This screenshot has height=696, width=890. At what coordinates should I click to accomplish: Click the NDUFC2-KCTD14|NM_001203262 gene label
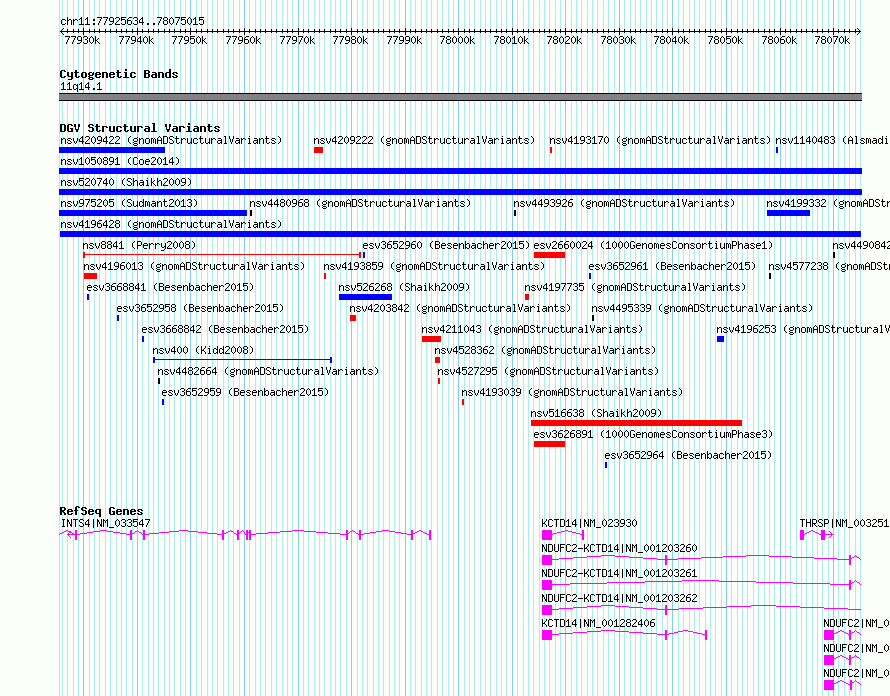click(x=619, y=598)
